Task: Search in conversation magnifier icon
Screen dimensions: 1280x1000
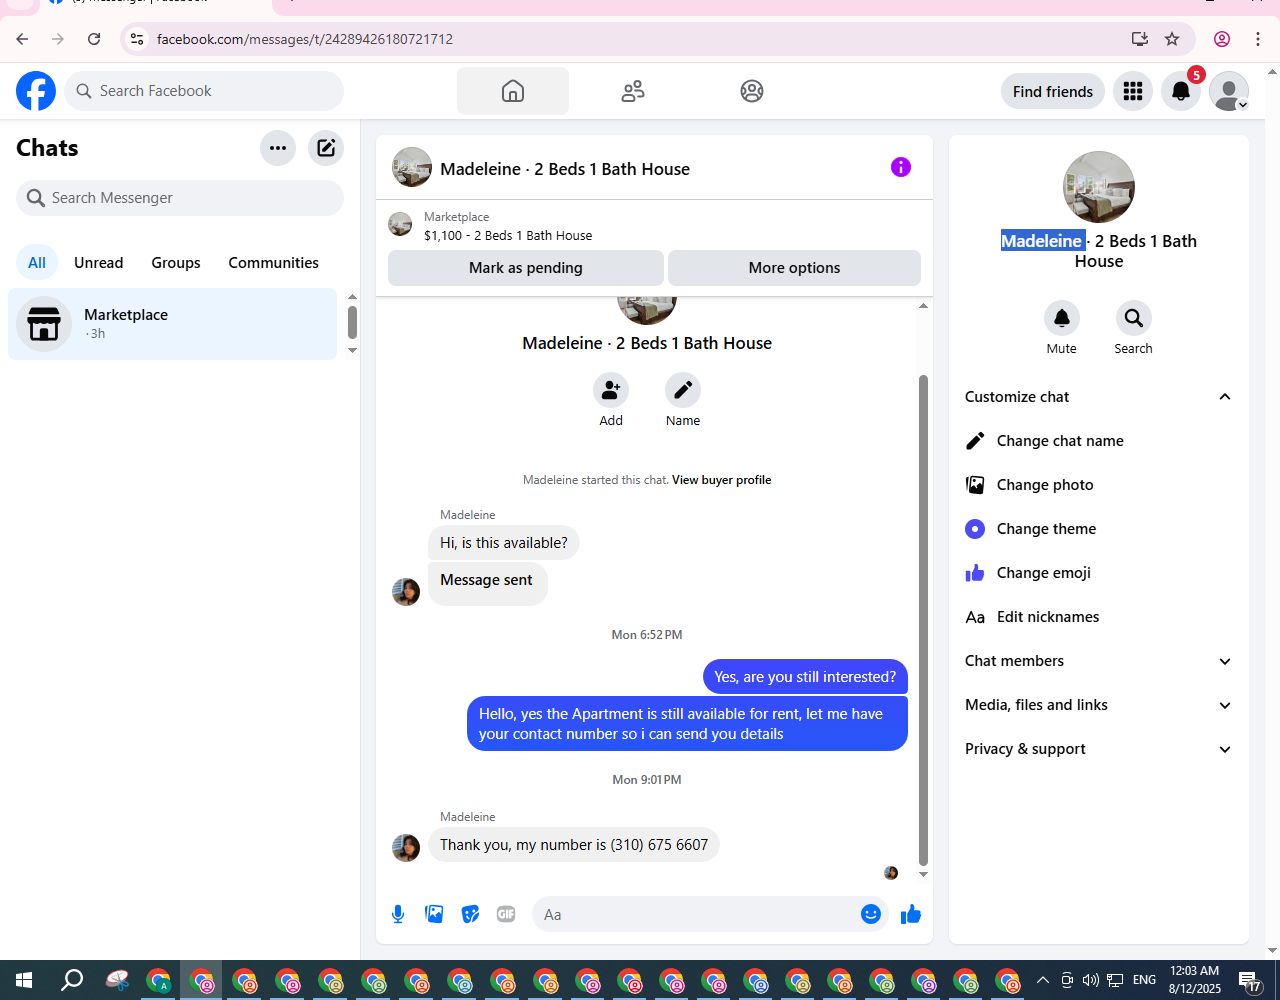Action: [1133, 318]
